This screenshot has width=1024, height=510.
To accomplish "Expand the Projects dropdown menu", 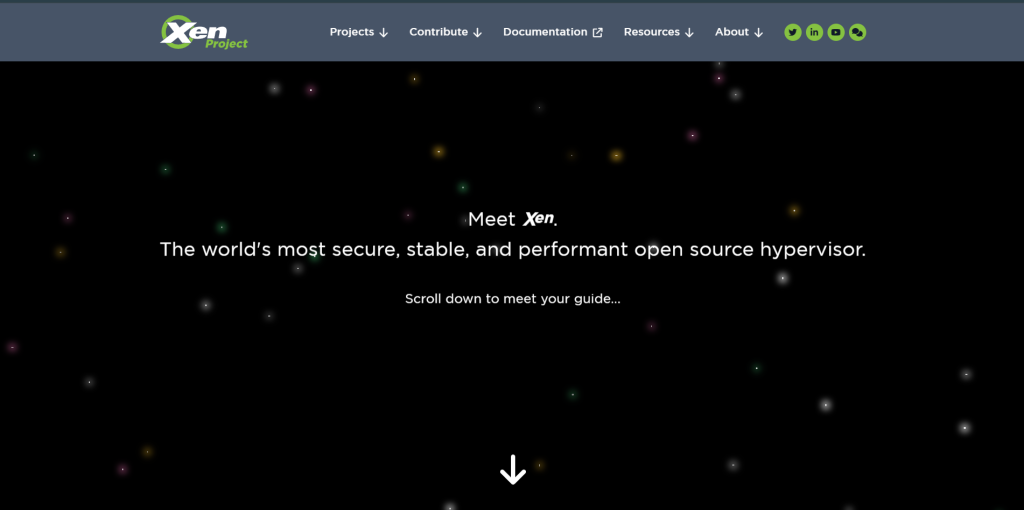I will click(359, 32).
